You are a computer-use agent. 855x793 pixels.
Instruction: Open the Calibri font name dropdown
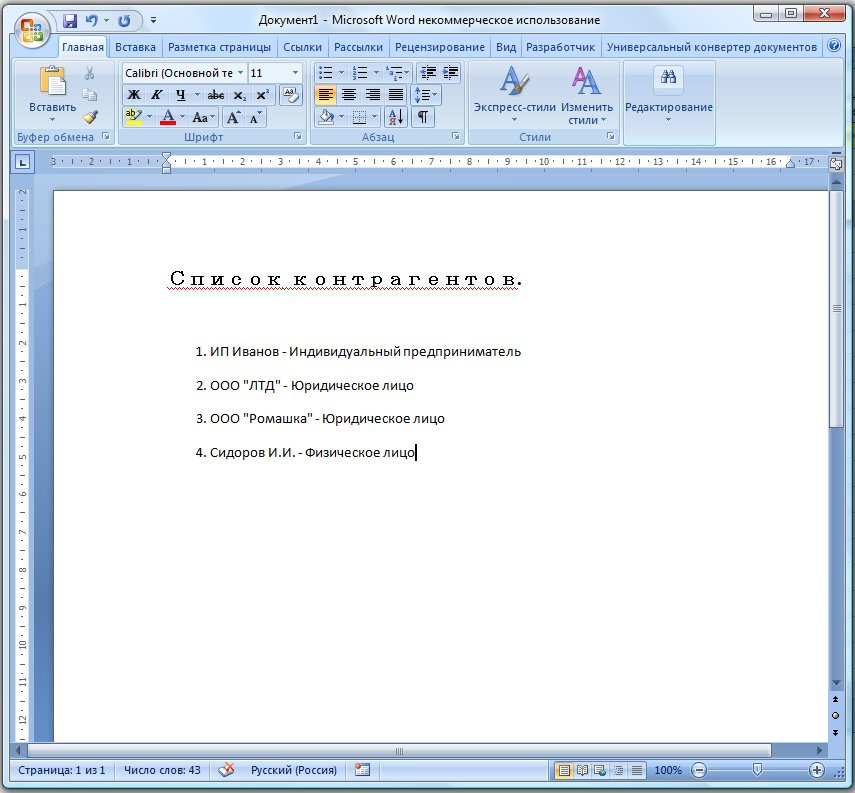[x=240, y=73]
